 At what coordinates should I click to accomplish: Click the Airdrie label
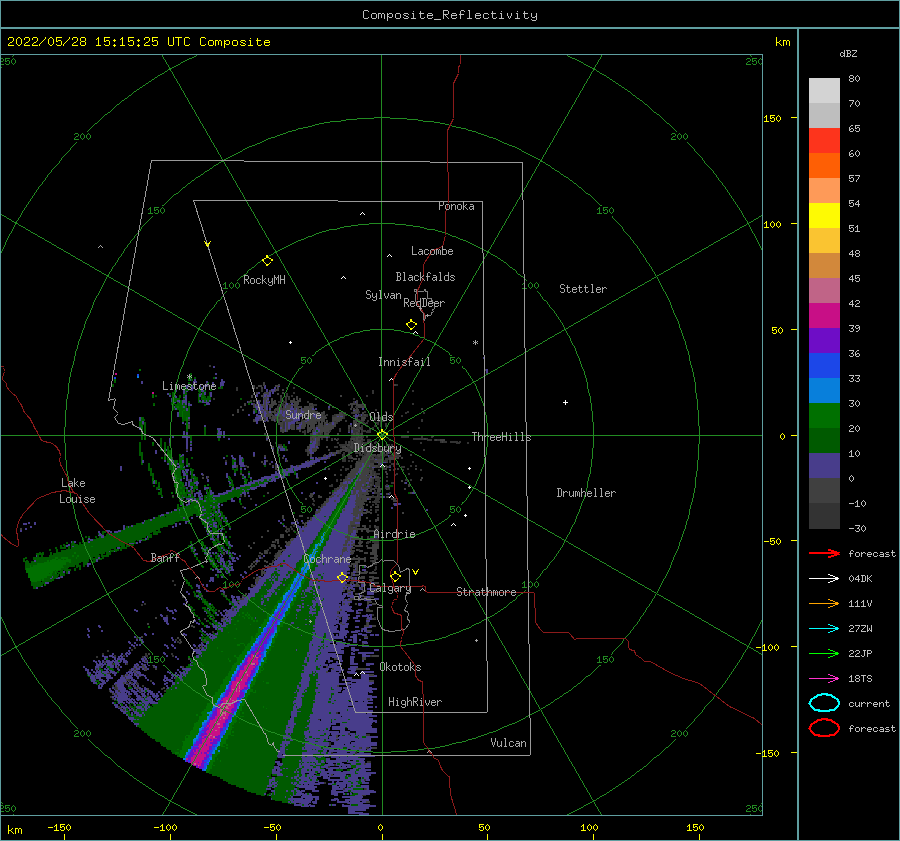coord(394,534)
